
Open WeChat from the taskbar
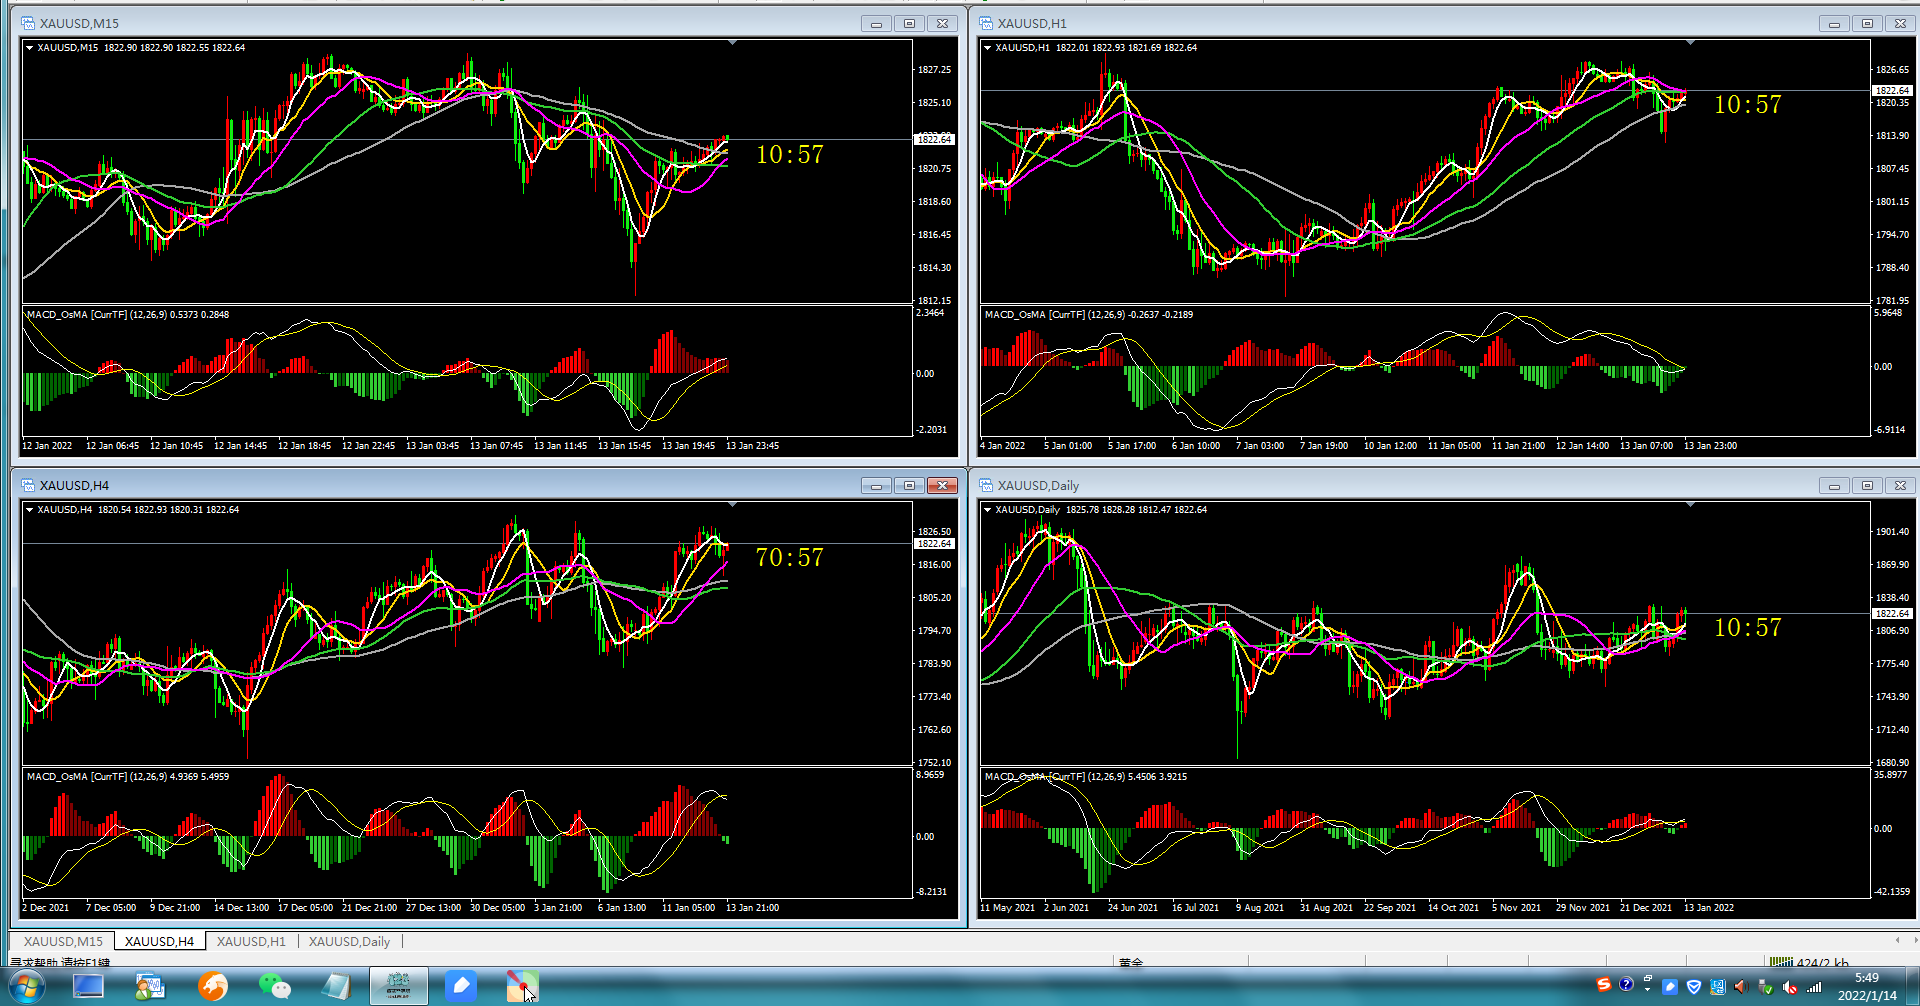coord(274,986)
